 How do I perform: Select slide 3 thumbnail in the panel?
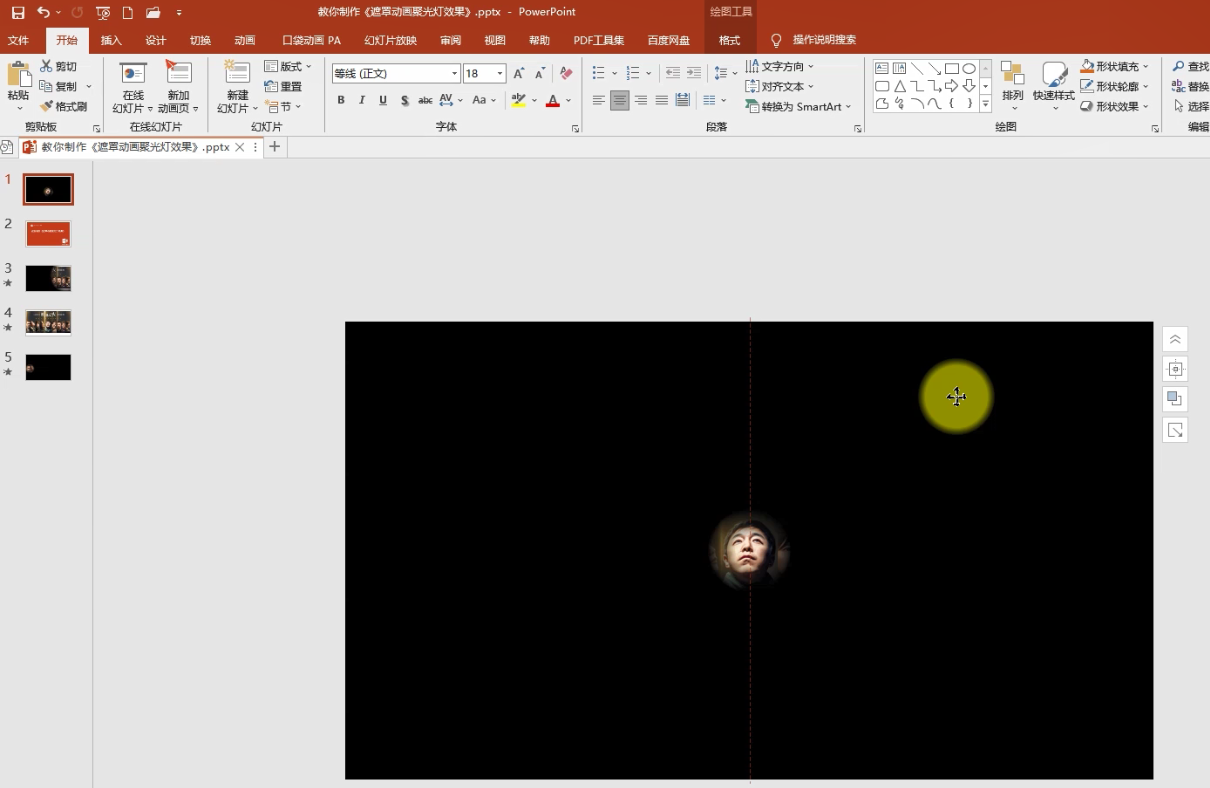pyautogui.click(x=48, y=278)
